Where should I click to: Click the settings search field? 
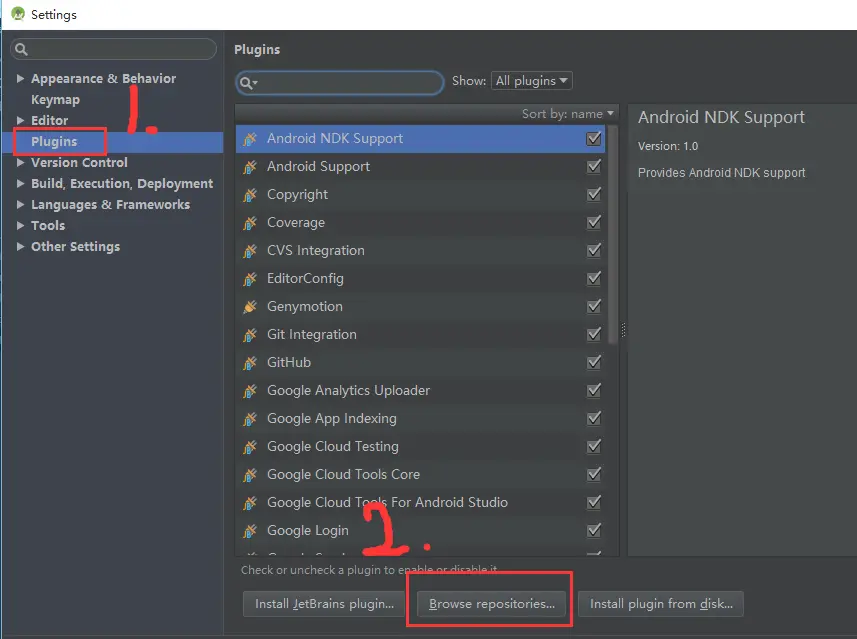pyautogui.click(x=114, y=49)
